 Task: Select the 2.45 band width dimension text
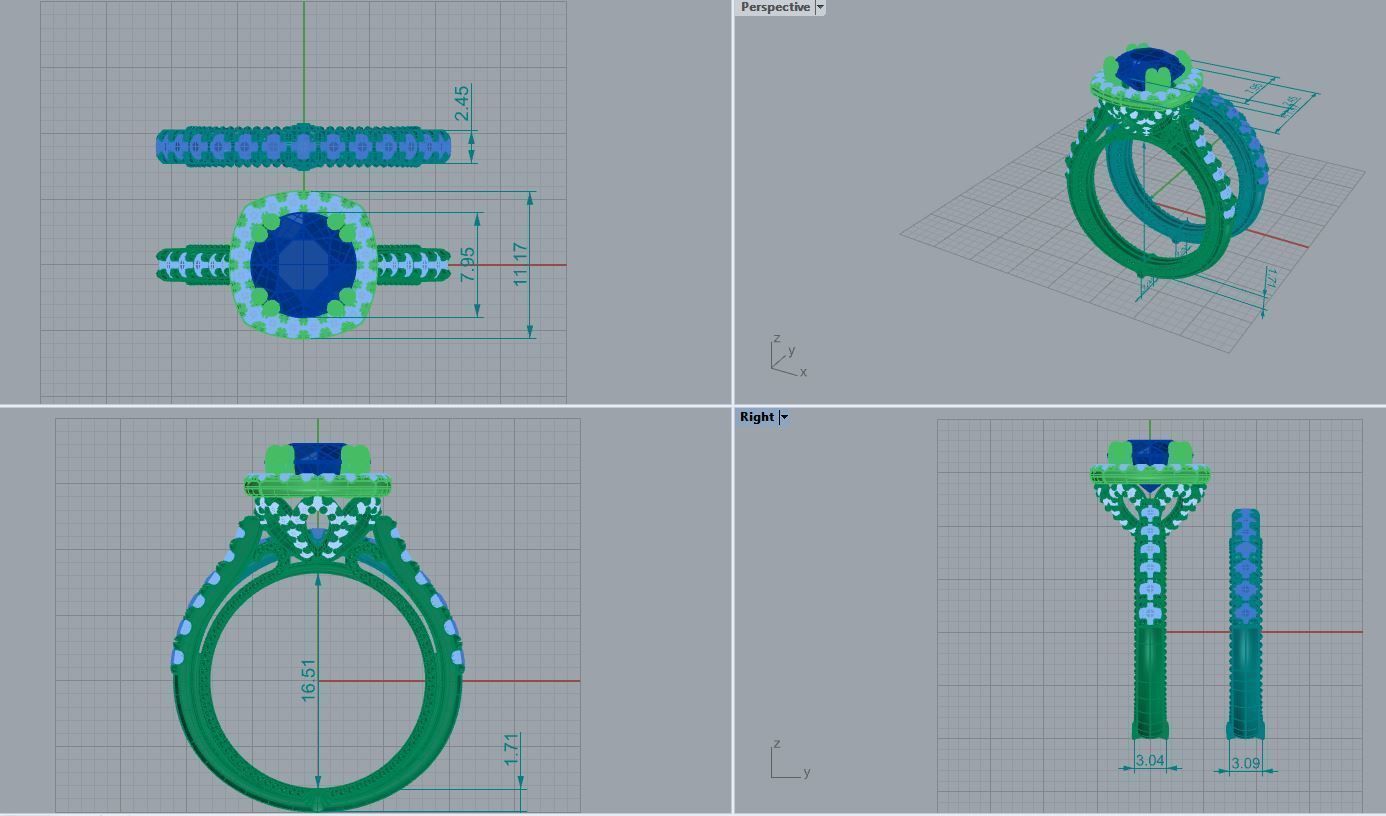461,103
